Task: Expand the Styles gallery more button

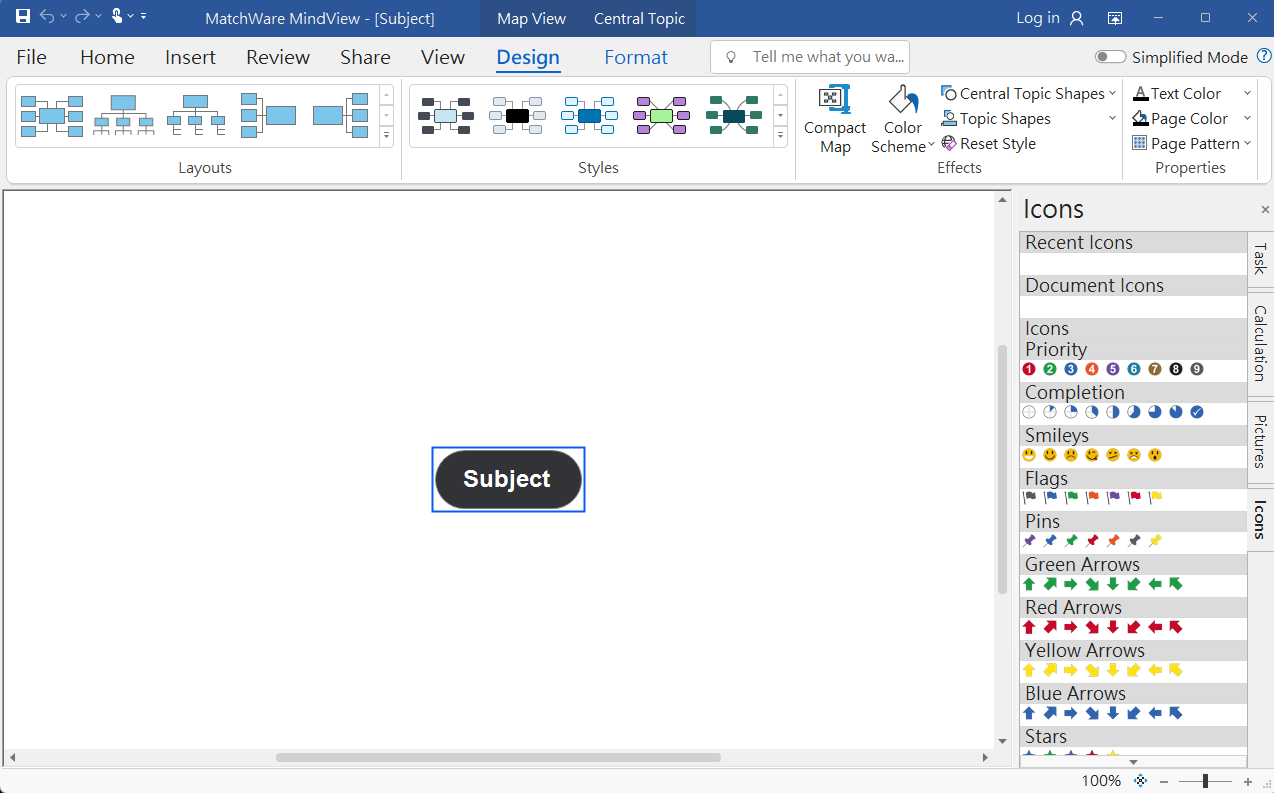Action: (781, 135)
